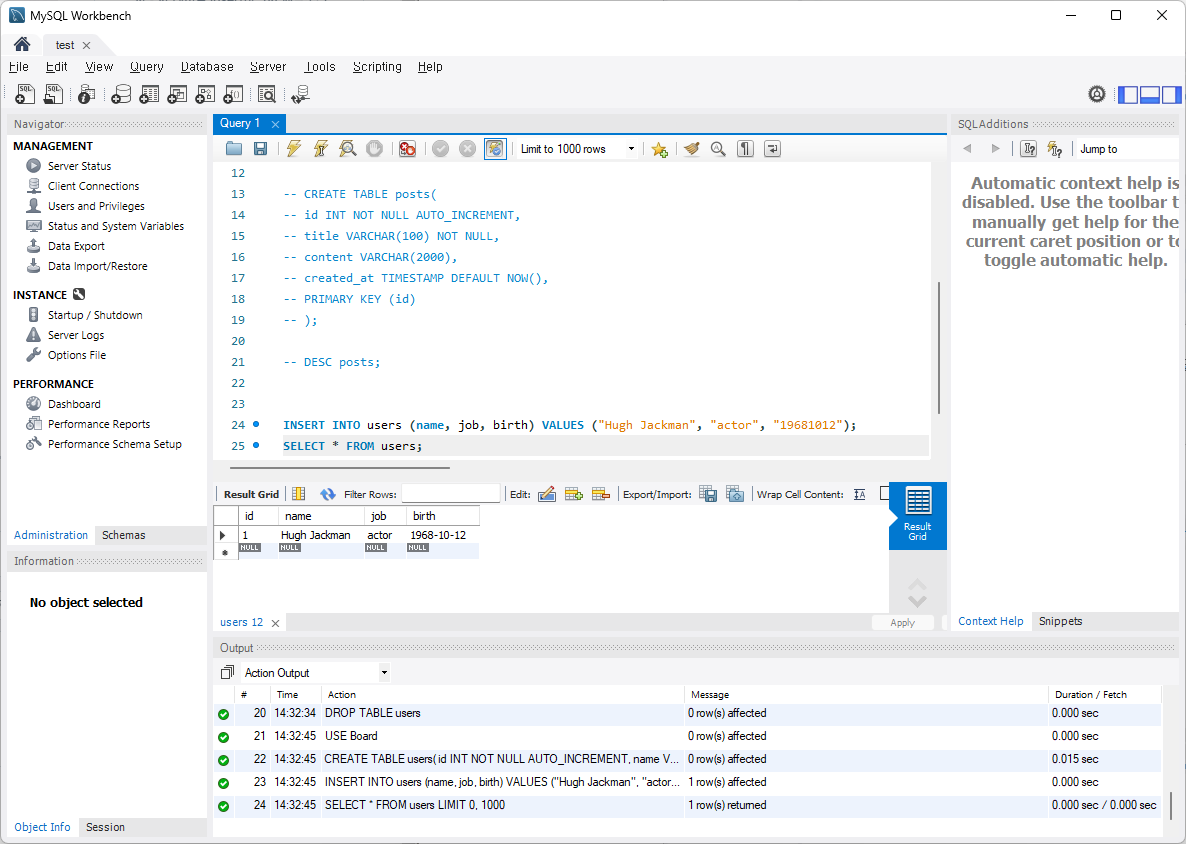Viewport: 1186px width, 844px height.
Task: Click into Filter Rows input field
Action: tap(451, 494)
